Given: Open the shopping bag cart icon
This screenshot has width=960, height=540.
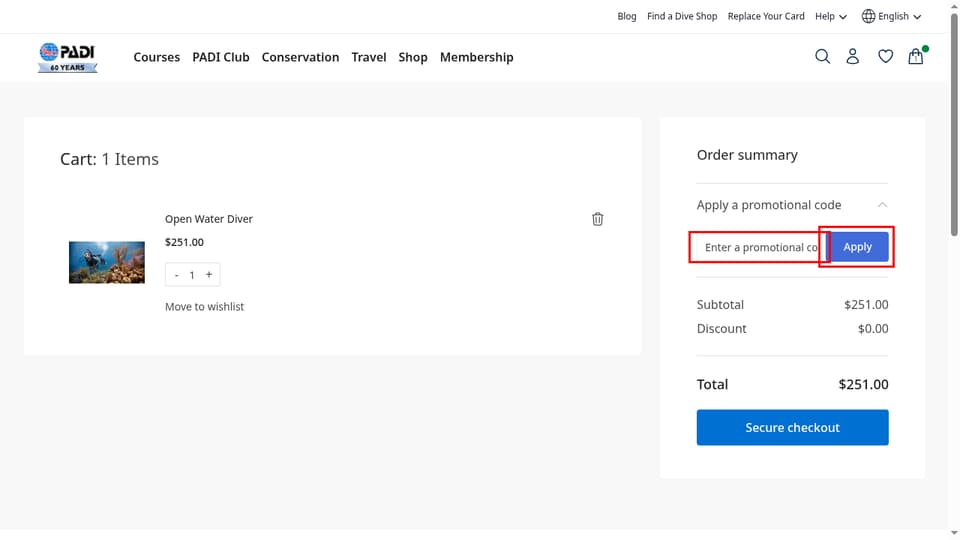Looking at the screenshot, I should tap(916, 56).
